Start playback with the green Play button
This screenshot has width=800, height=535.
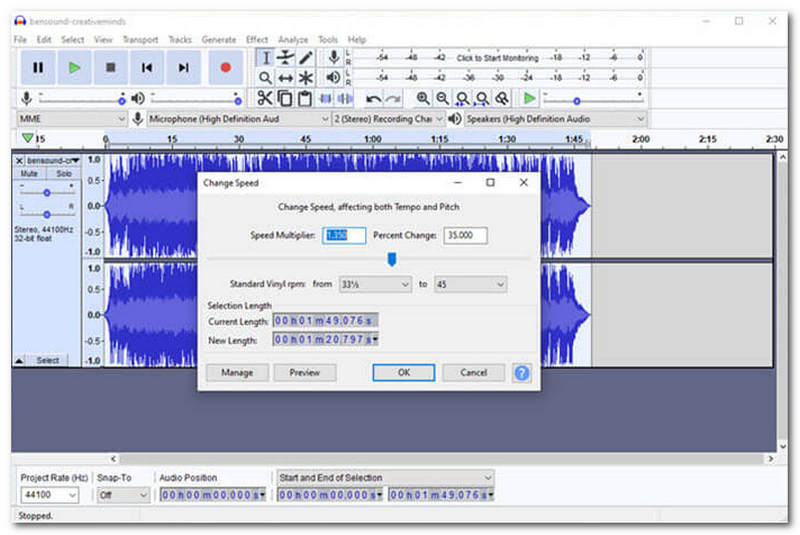(74, 67)
